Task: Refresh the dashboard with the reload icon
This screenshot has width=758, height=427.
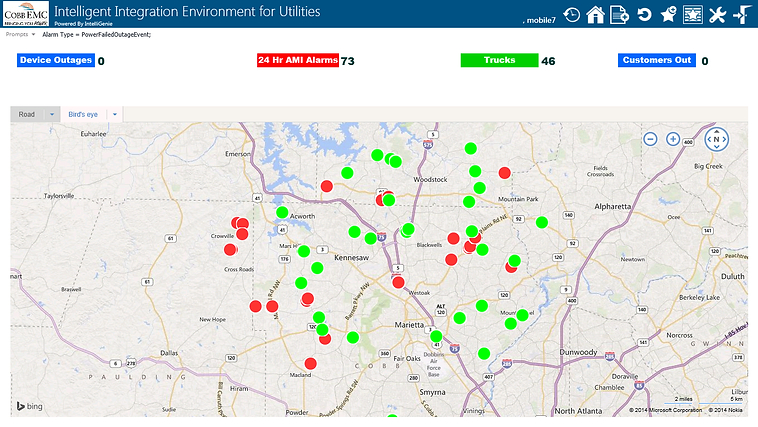Action: pyautogui.click(x=645, y=14)
